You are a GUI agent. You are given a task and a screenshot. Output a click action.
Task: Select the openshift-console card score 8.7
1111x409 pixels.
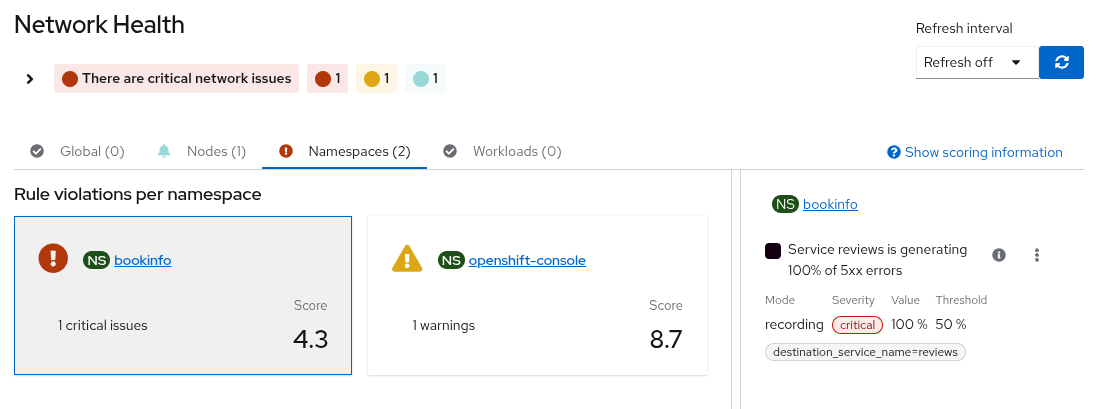[x=666, y=339]
